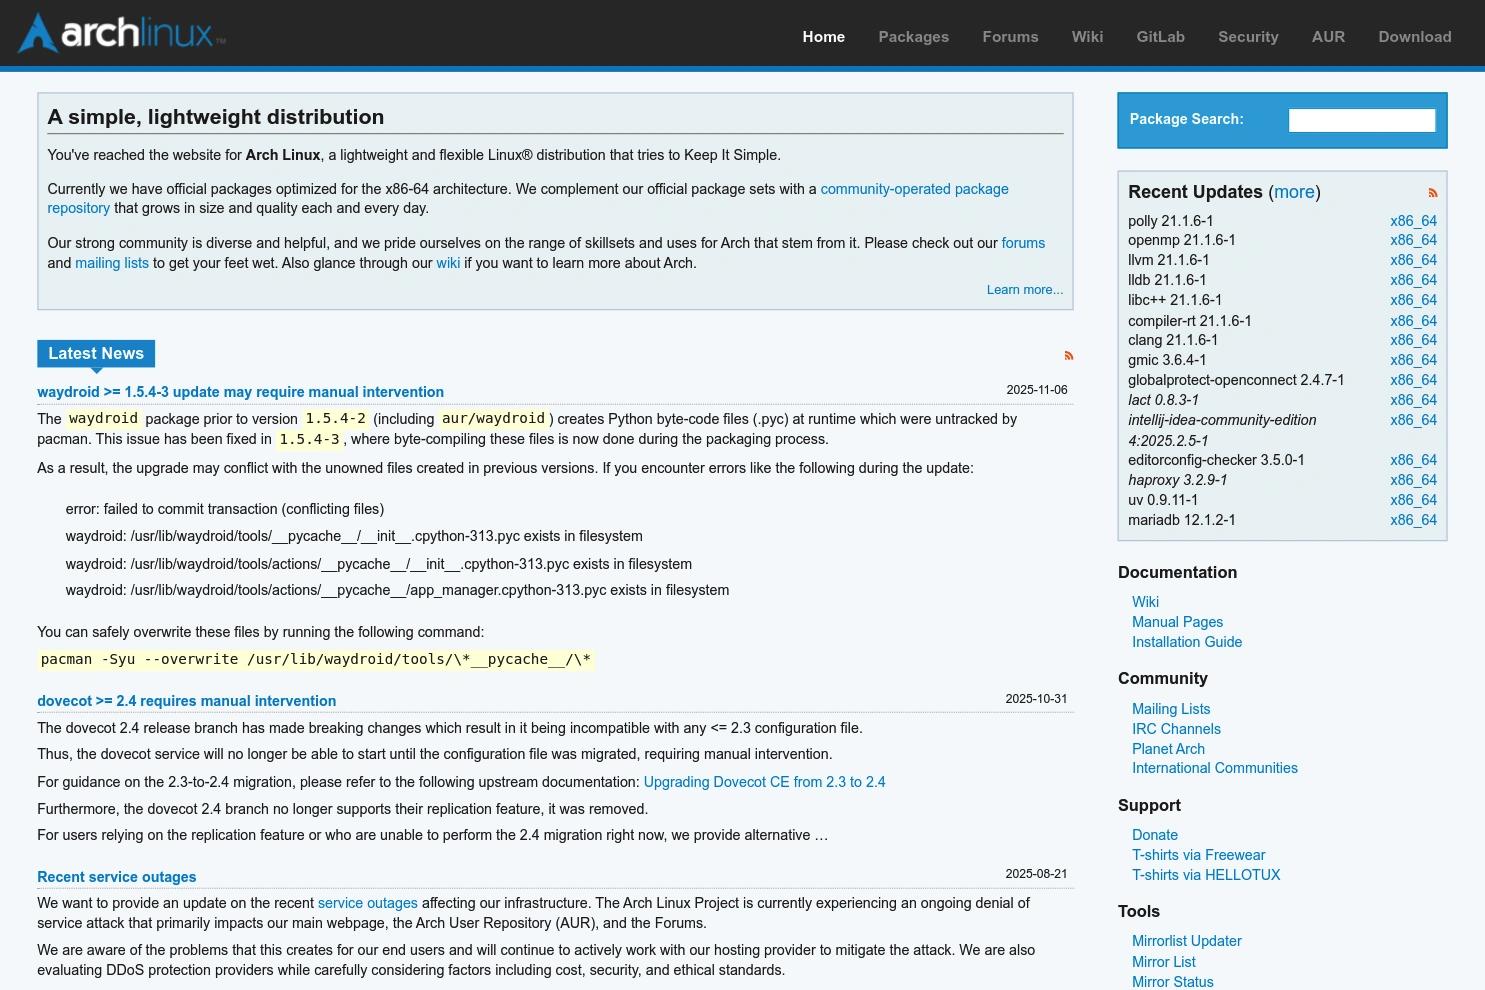Open the AUR nav item
1485x990 pixels.
(1328, 37)
